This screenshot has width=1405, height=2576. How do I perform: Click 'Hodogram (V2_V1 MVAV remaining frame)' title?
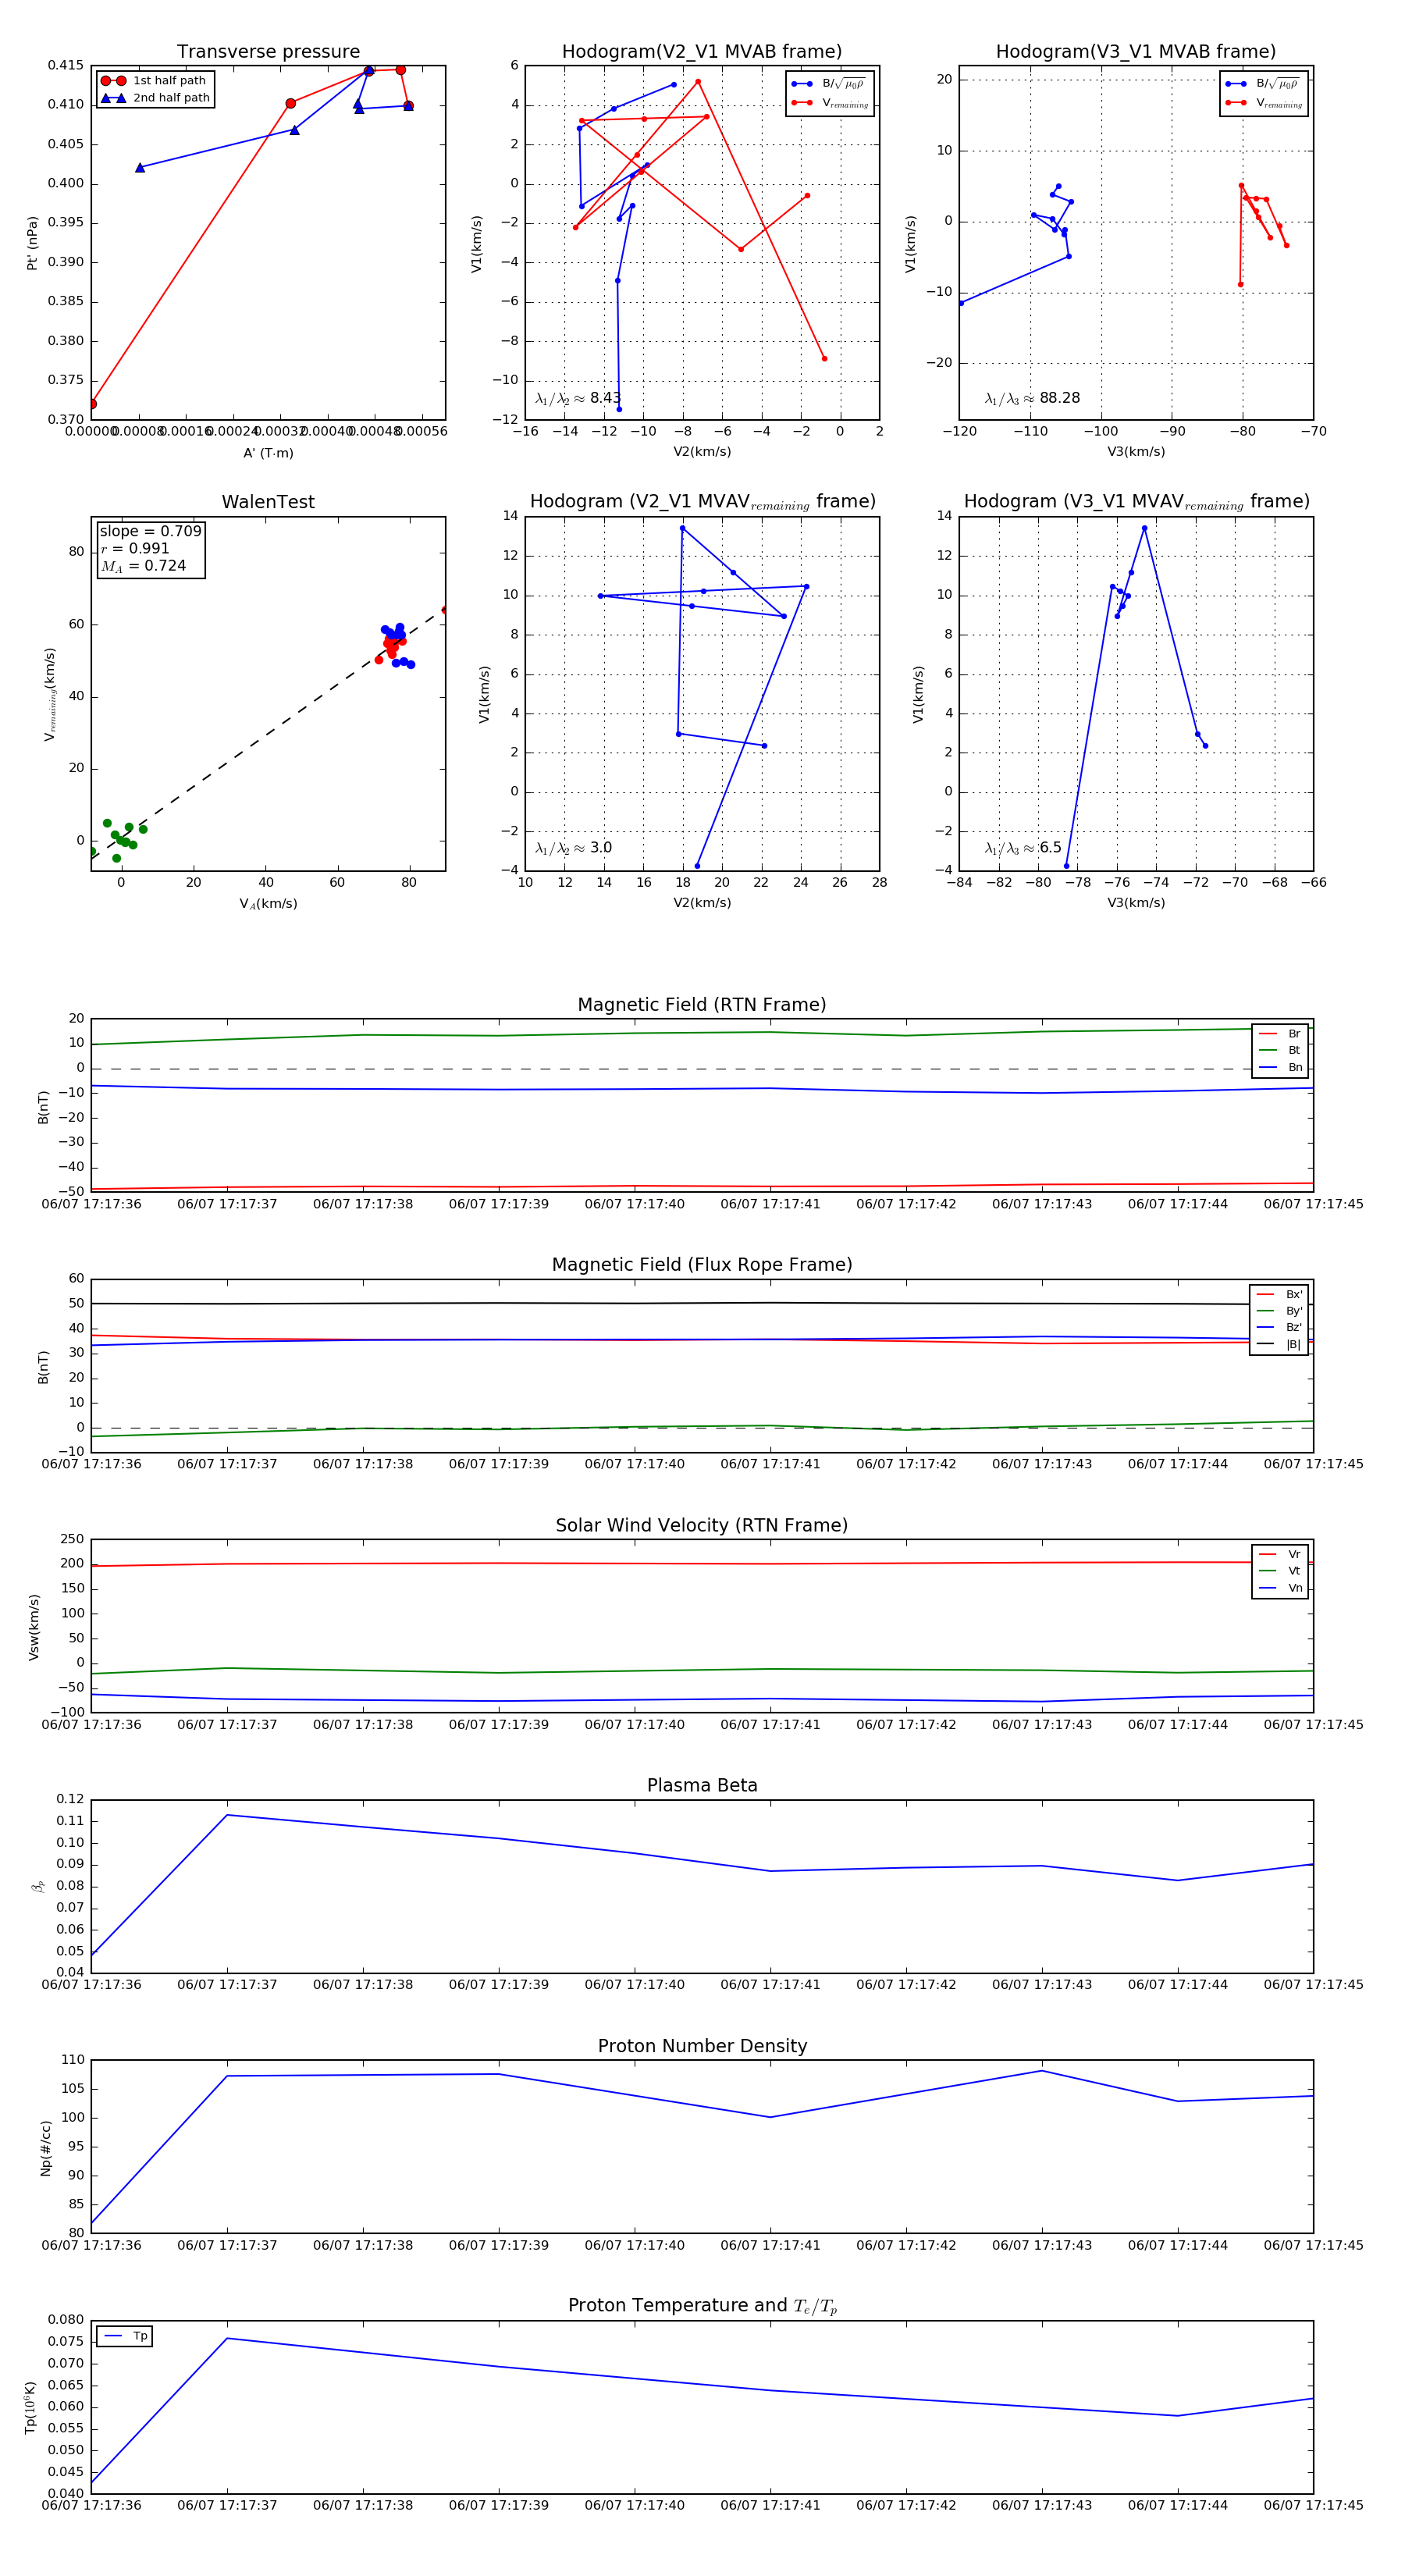click(702, 502)
